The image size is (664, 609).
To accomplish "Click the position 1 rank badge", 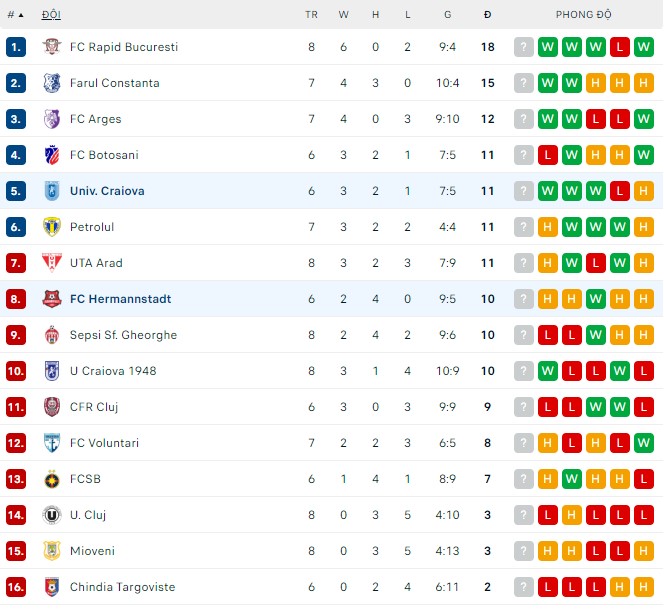I will pyautogui.click(x=15, y=47).
